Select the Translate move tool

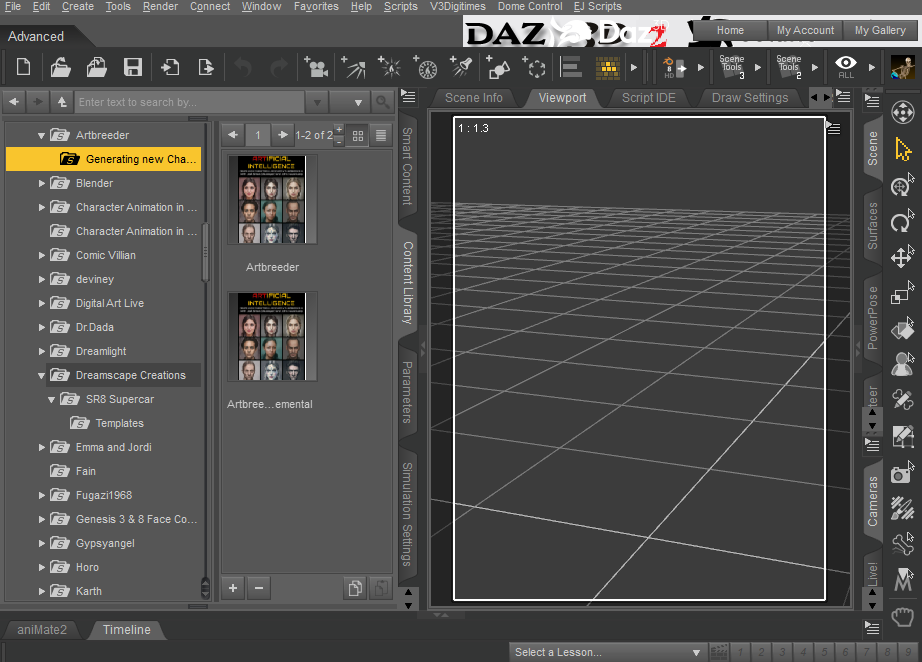pyautogui.click(x=903, y=256)
